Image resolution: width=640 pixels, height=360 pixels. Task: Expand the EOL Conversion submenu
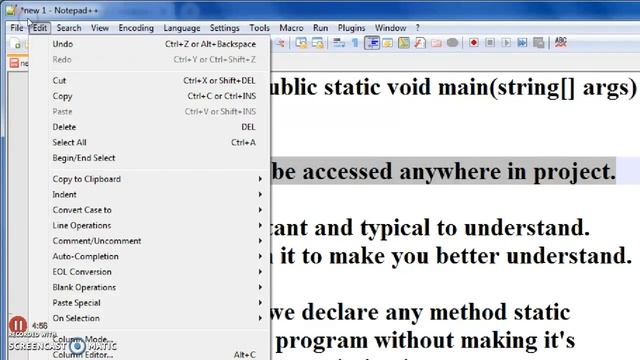(x=149, y=272)
